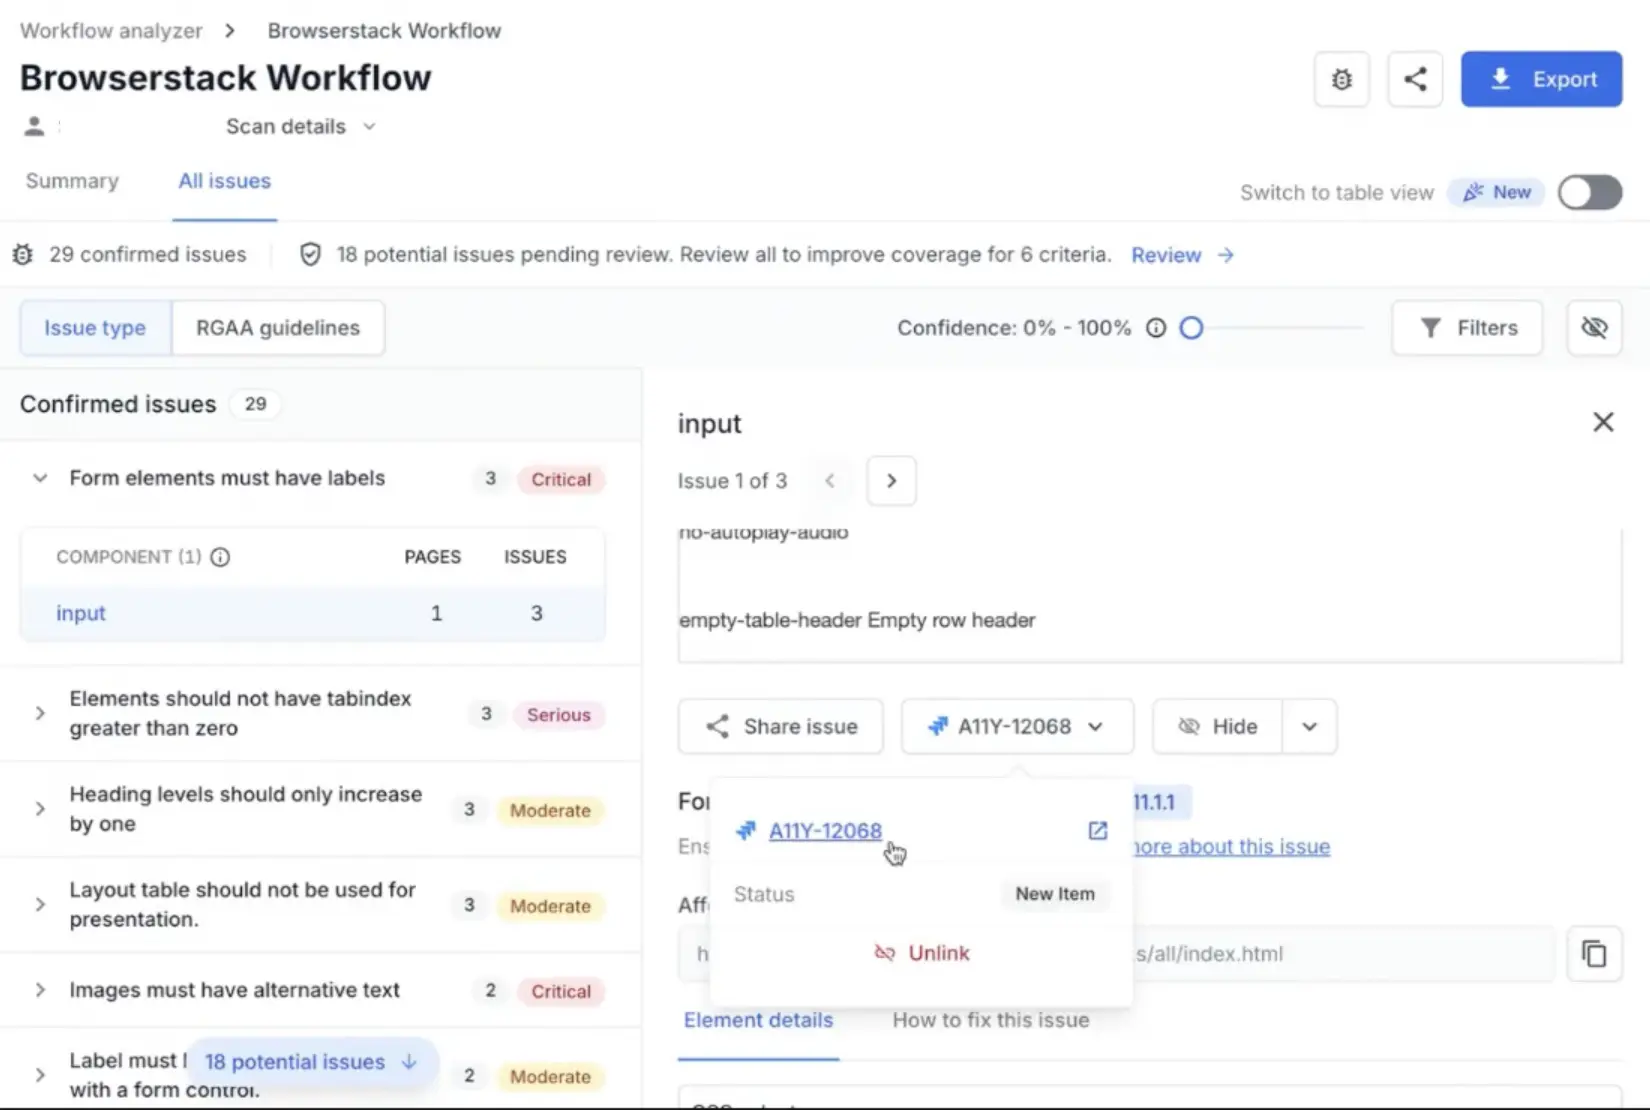The width and height of the screenshot is (1650, 1110).
Task: Click Share issue button
Action: pyautogui.click(x=780, y=727)
